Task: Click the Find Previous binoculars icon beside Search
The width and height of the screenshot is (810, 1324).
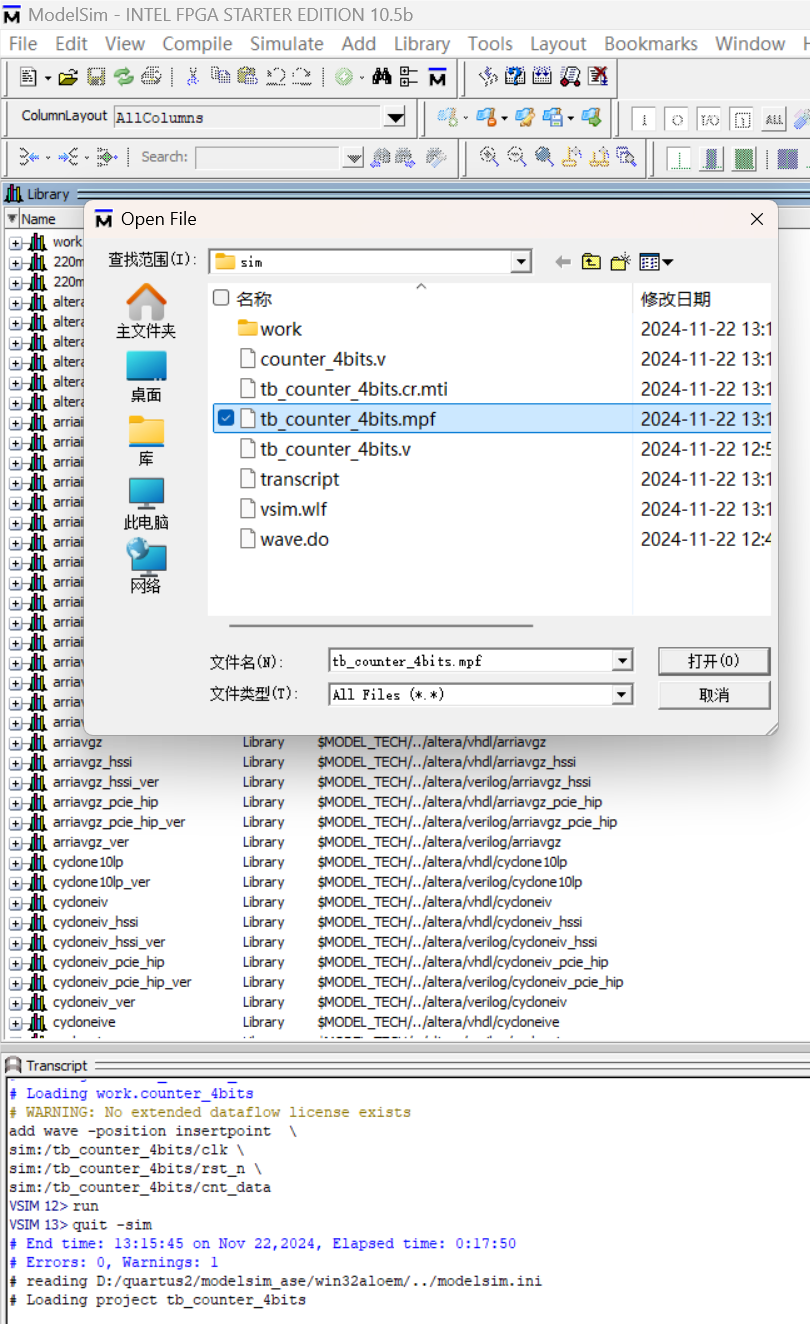Action: (380, 157)
